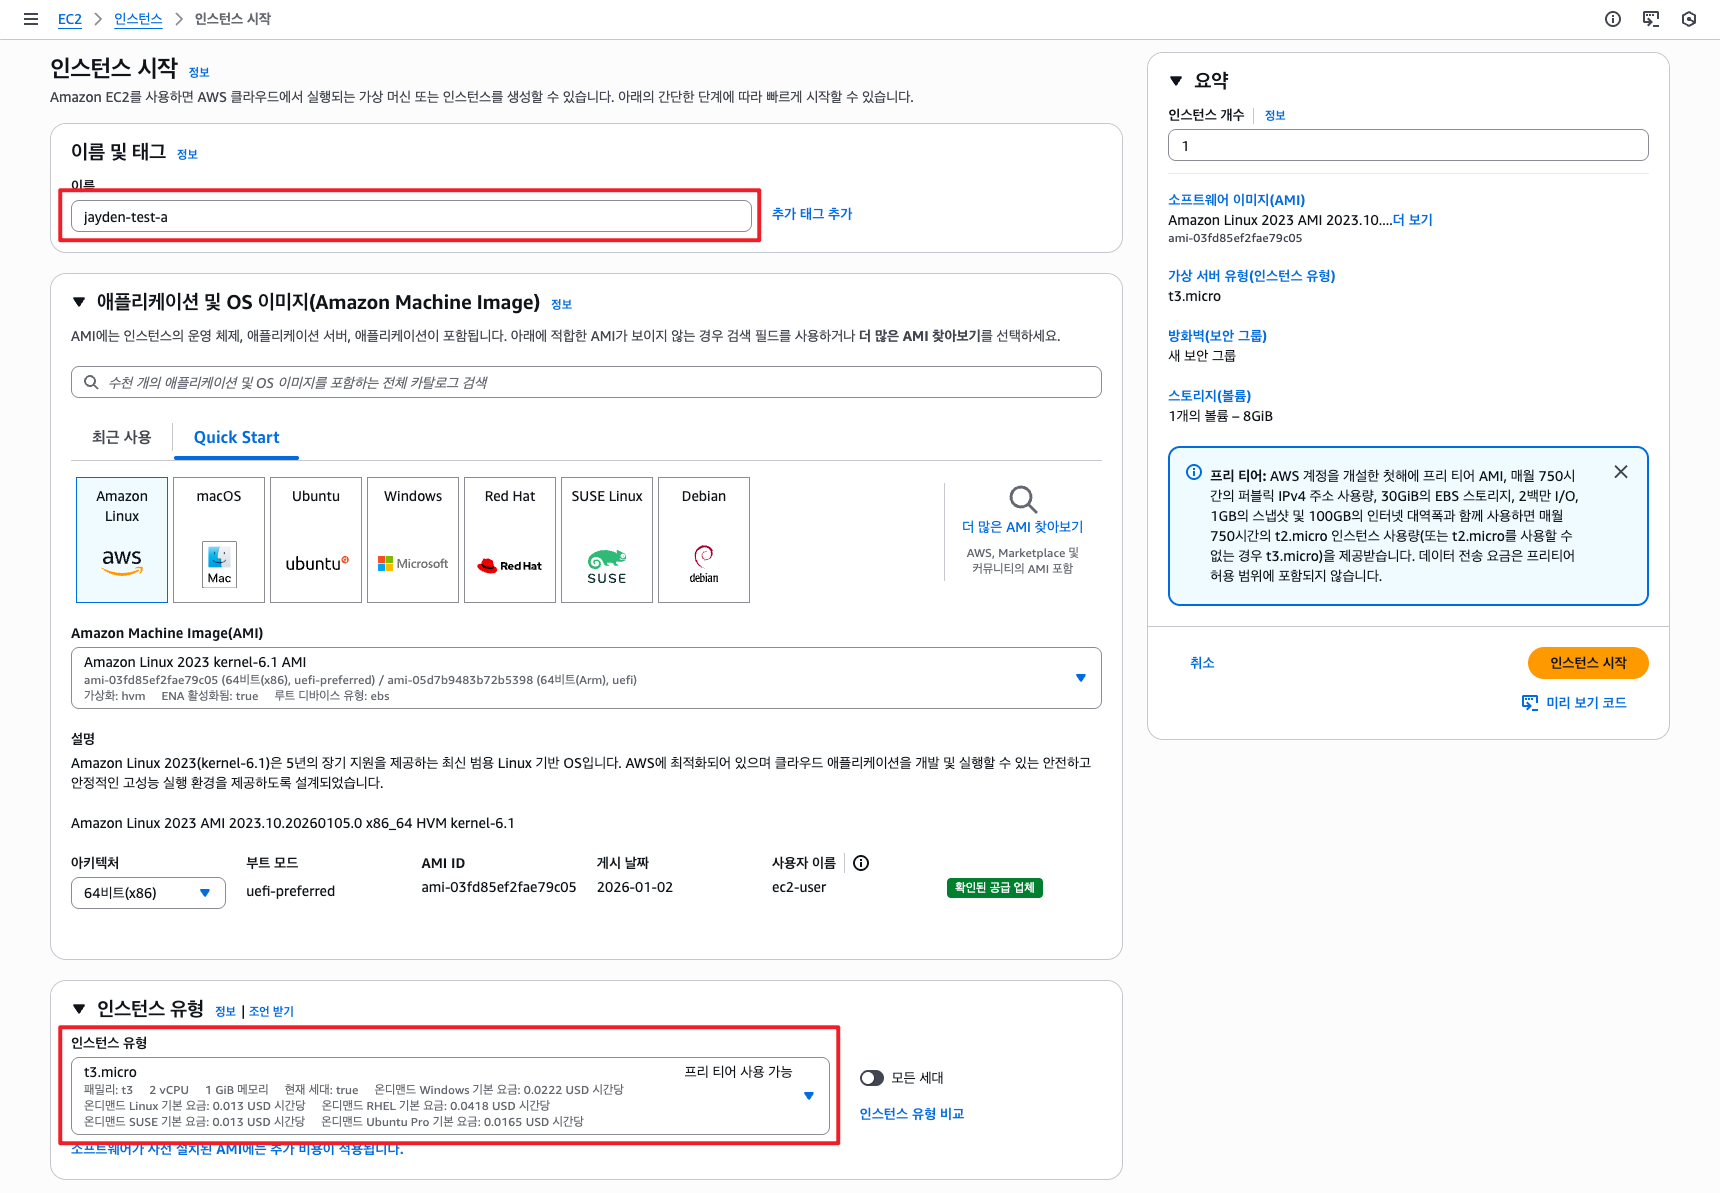This screenshot has height=1193, width=1720.
Task: Open 가상 서버 유형(인스턴스 유형) summary link
Action: tap(1252, 276)
